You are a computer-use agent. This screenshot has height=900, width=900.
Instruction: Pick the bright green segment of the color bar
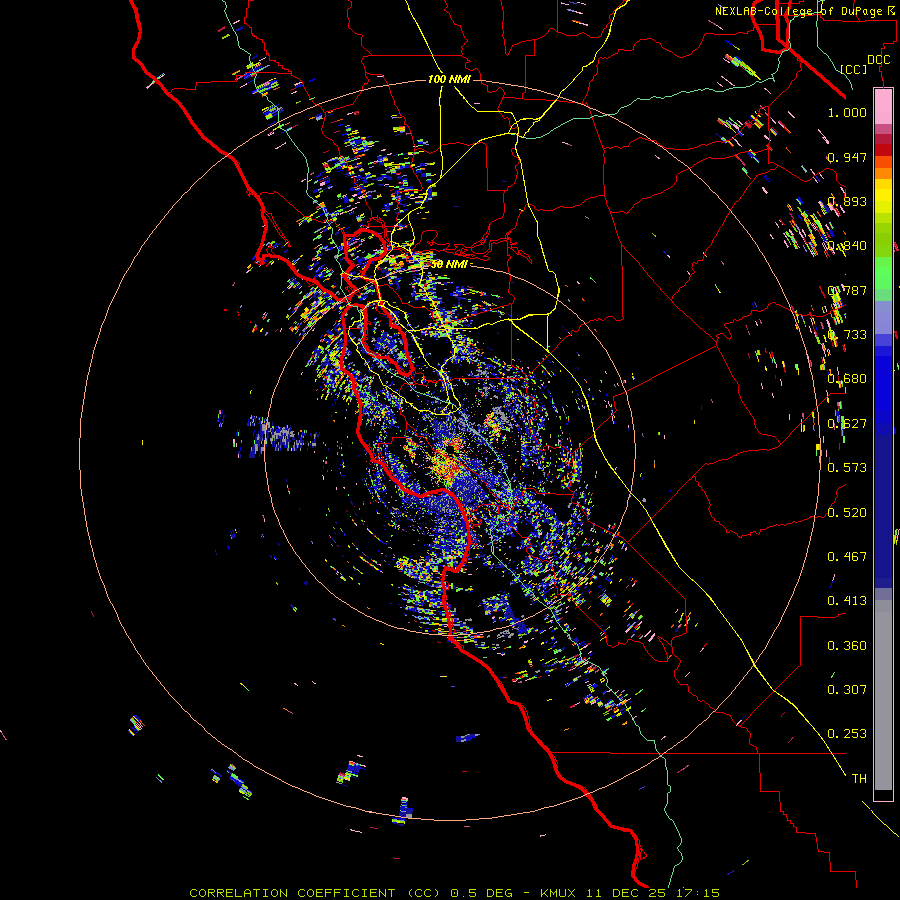point(883,273)
